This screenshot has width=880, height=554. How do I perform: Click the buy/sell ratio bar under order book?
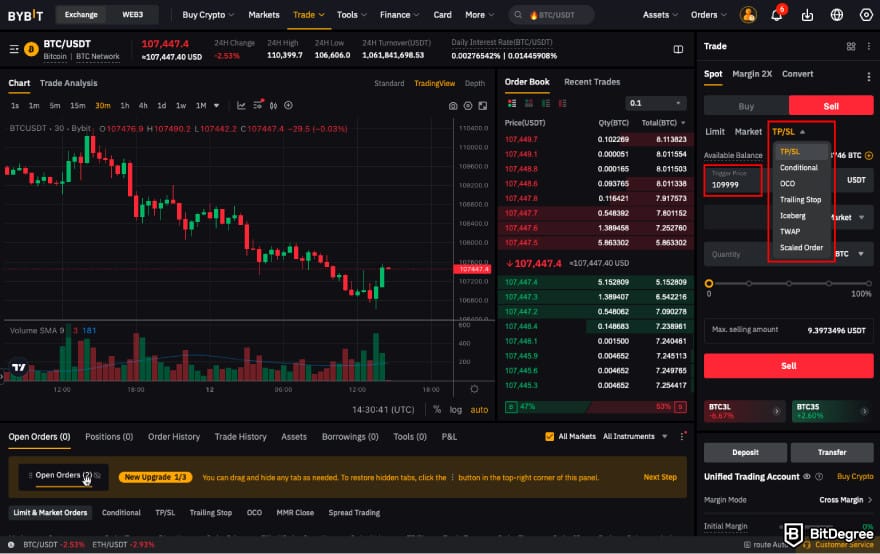point(595,406)
